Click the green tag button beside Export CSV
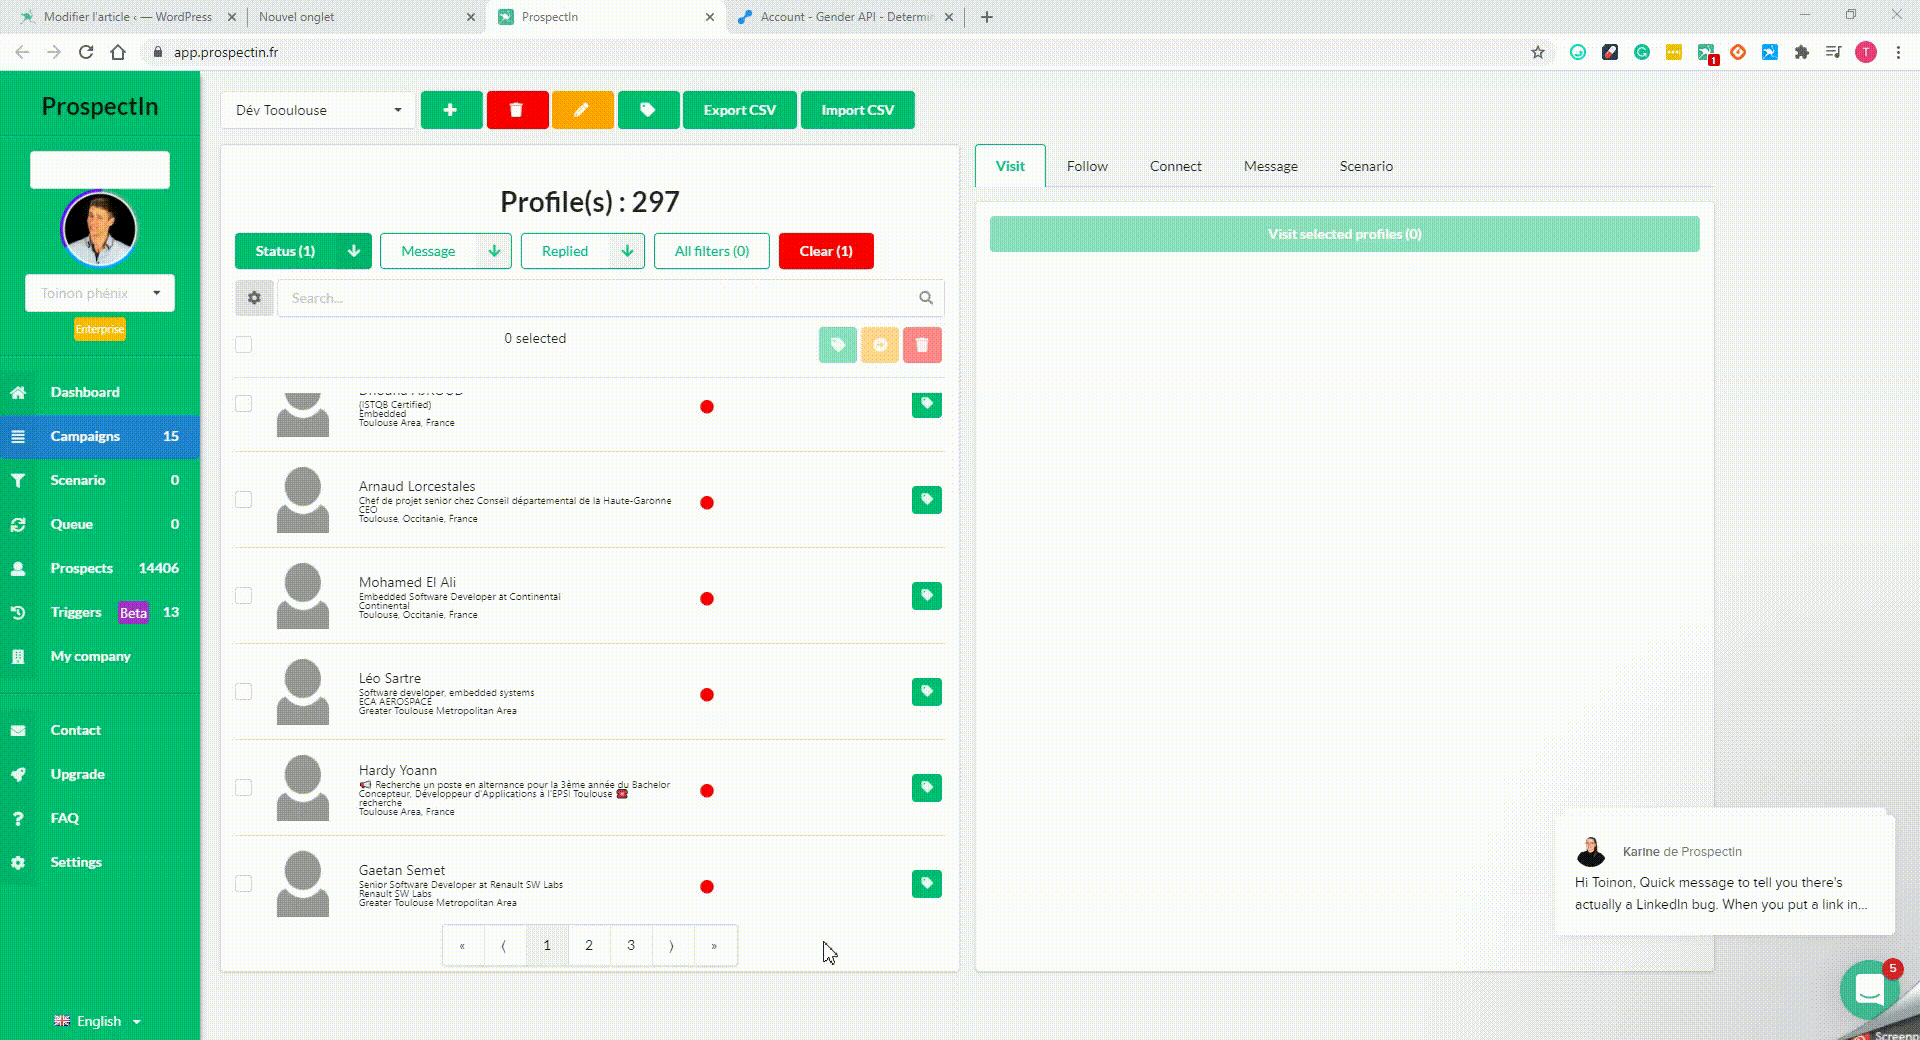The image size is (1920, 1040). coord(648,110)
